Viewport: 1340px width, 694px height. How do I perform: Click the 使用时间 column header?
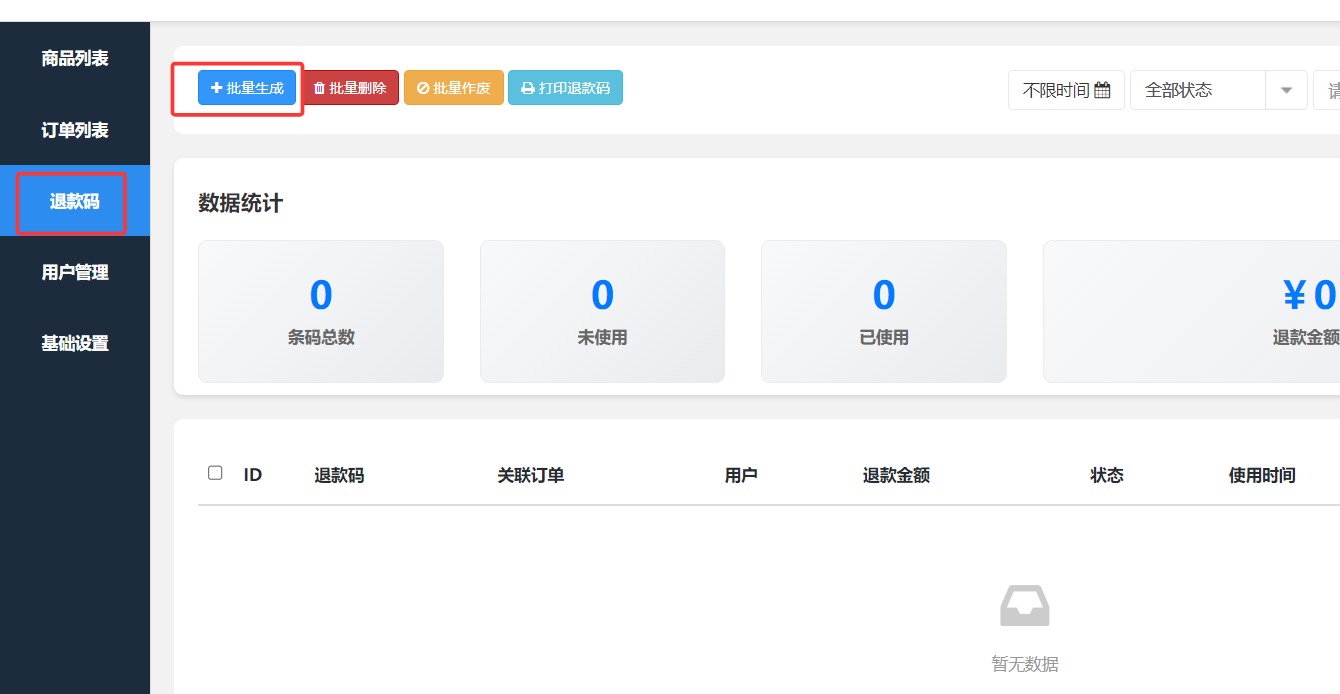coord(1262,475)
